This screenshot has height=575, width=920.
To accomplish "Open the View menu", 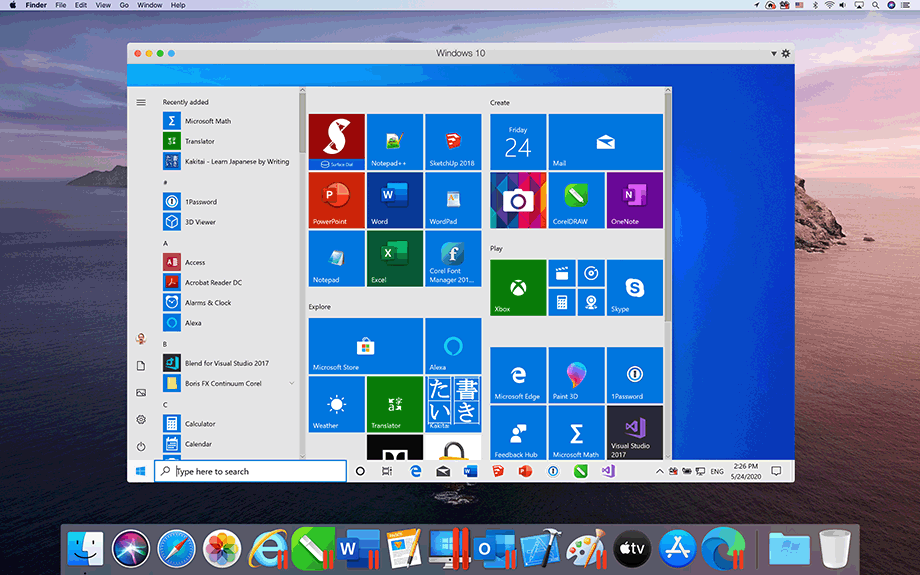I will pyautogui.click(x=103, y=5).
